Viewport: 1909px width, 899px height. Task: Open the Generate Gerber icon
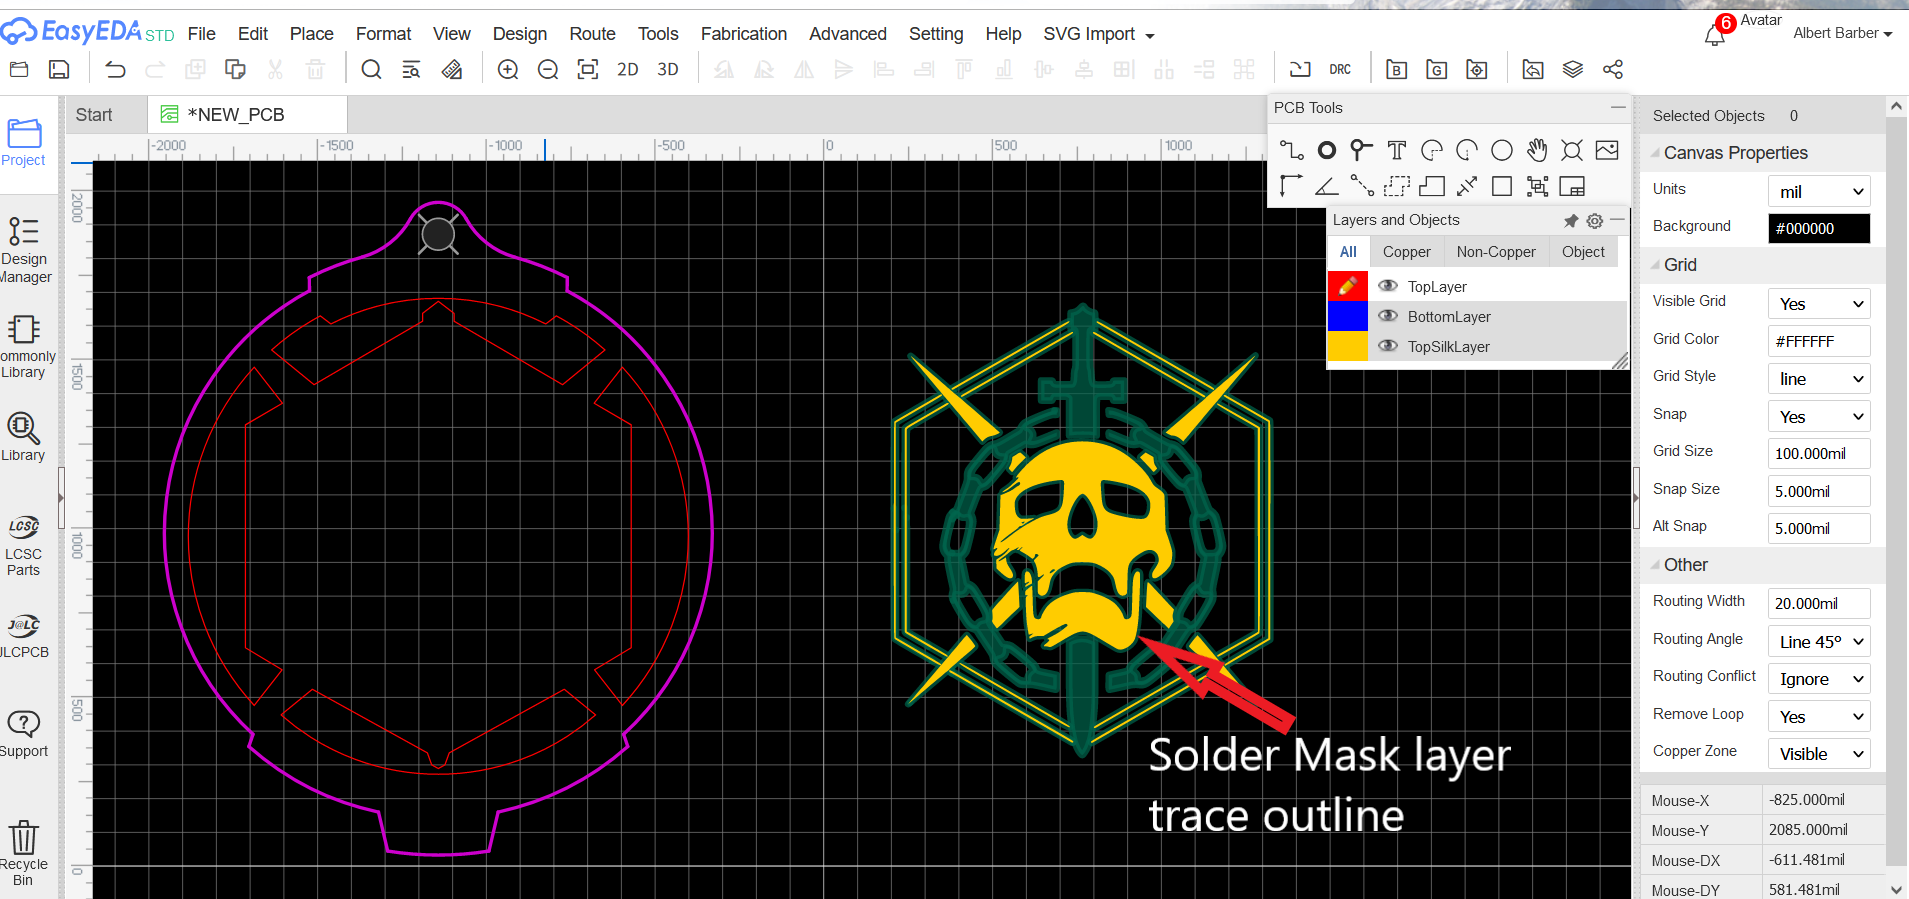pyautogui.click(x=1437, y=69)
